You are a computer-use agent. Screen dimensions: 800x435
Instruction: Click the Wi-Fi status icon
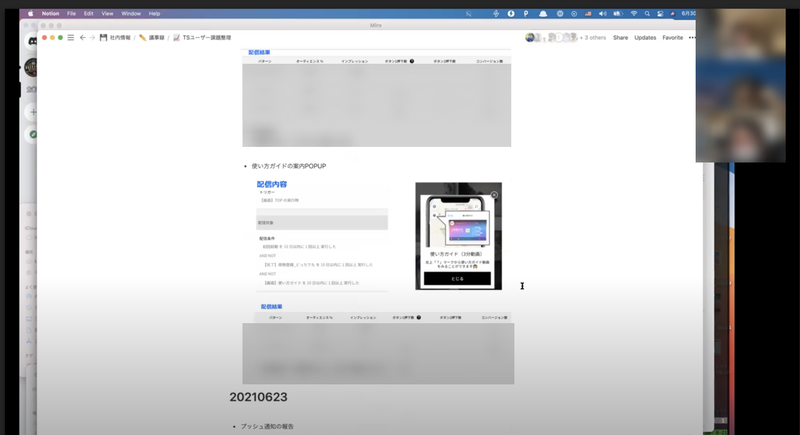pyautogui.click(x=634, y=14)
